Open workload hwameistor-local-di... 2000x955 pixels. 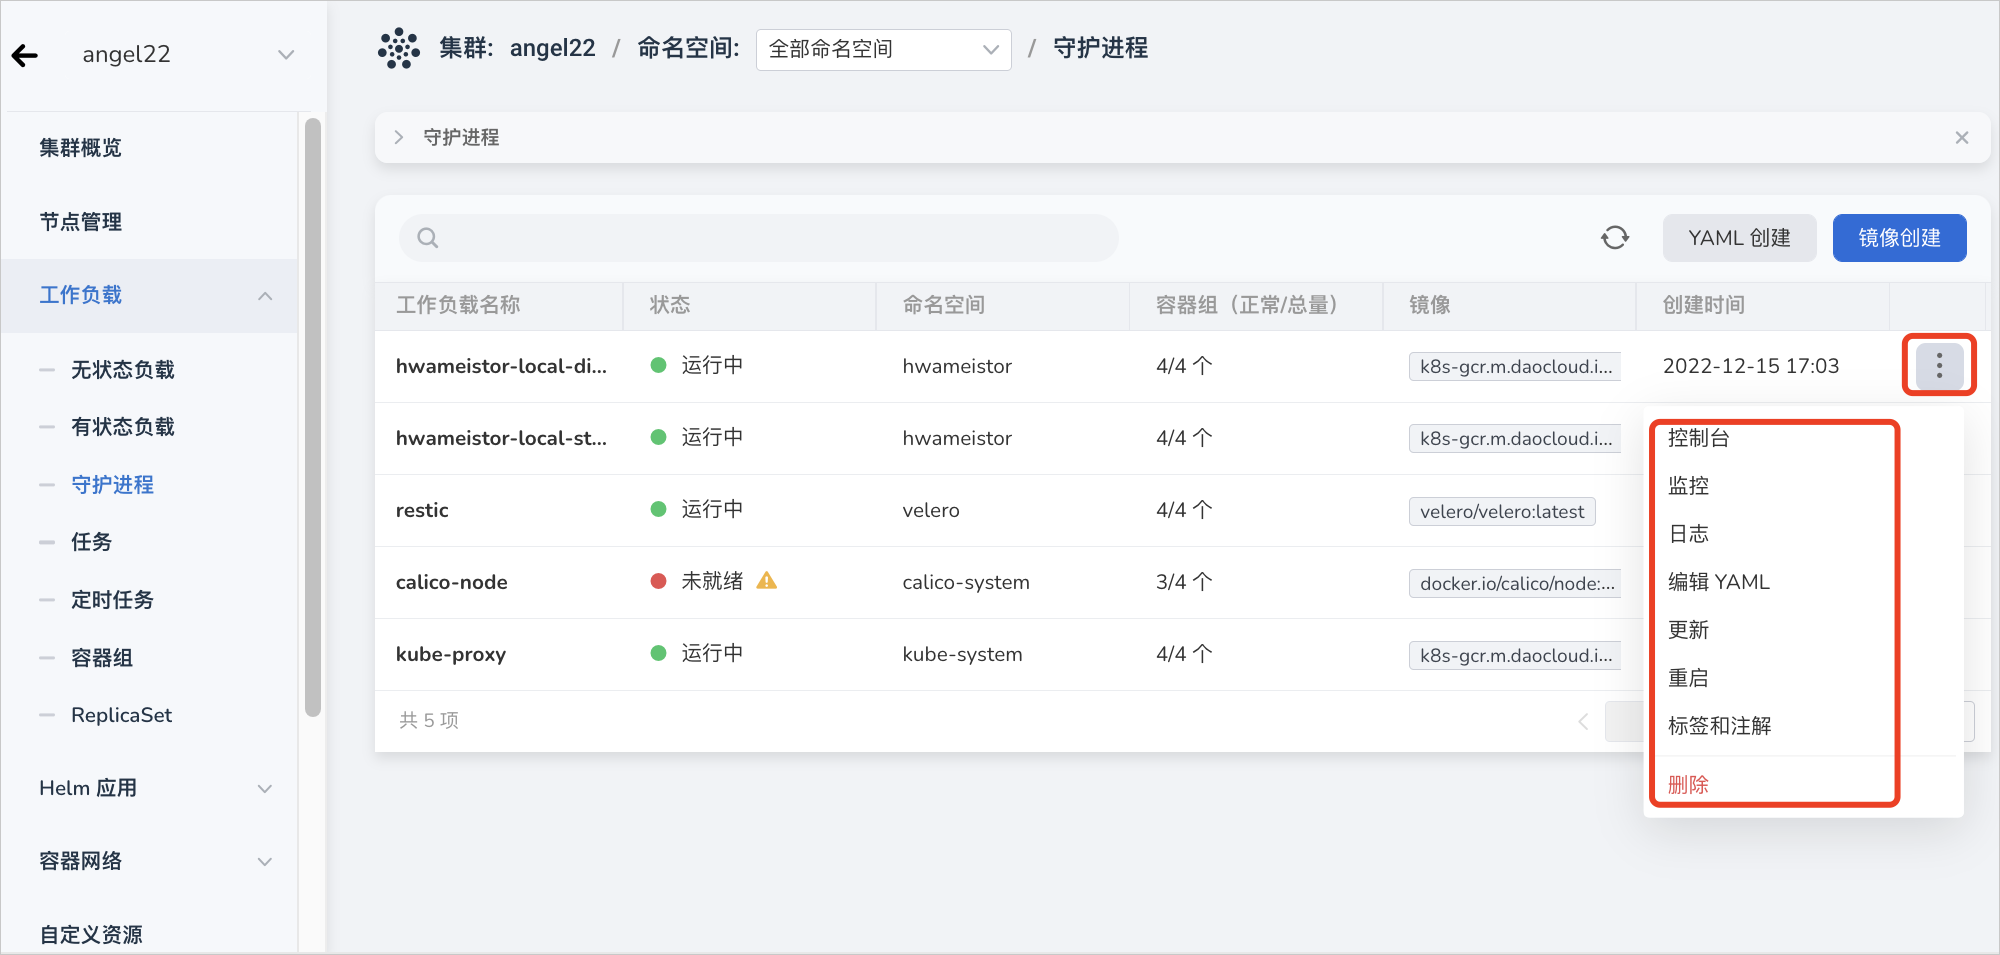[501, 366]
